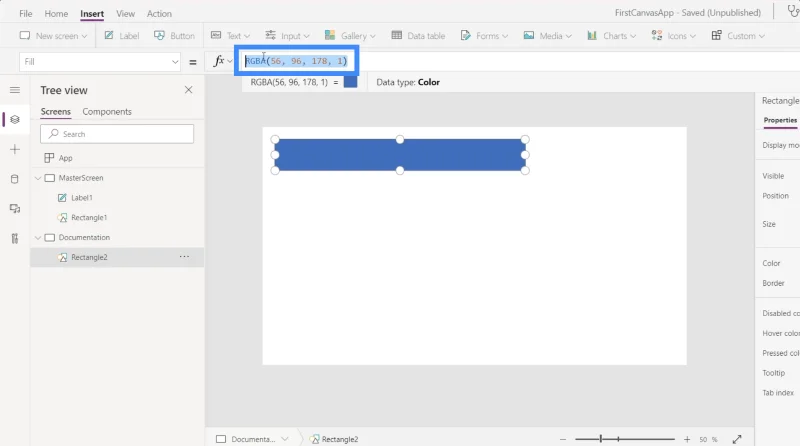Screen dimensions: 800x446
Task: Open the Media dropdown
Action: click(547, 36)
